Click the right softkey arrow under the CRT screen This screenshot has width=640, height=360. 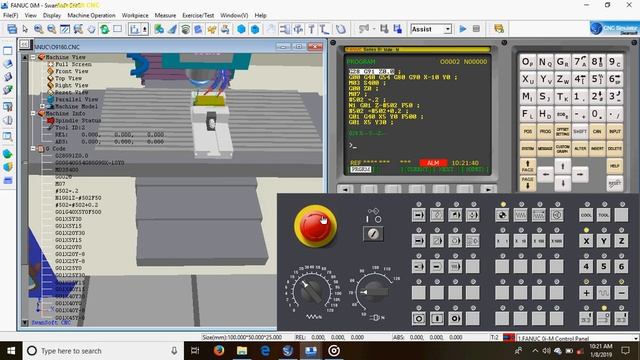(x=488, y=189)
